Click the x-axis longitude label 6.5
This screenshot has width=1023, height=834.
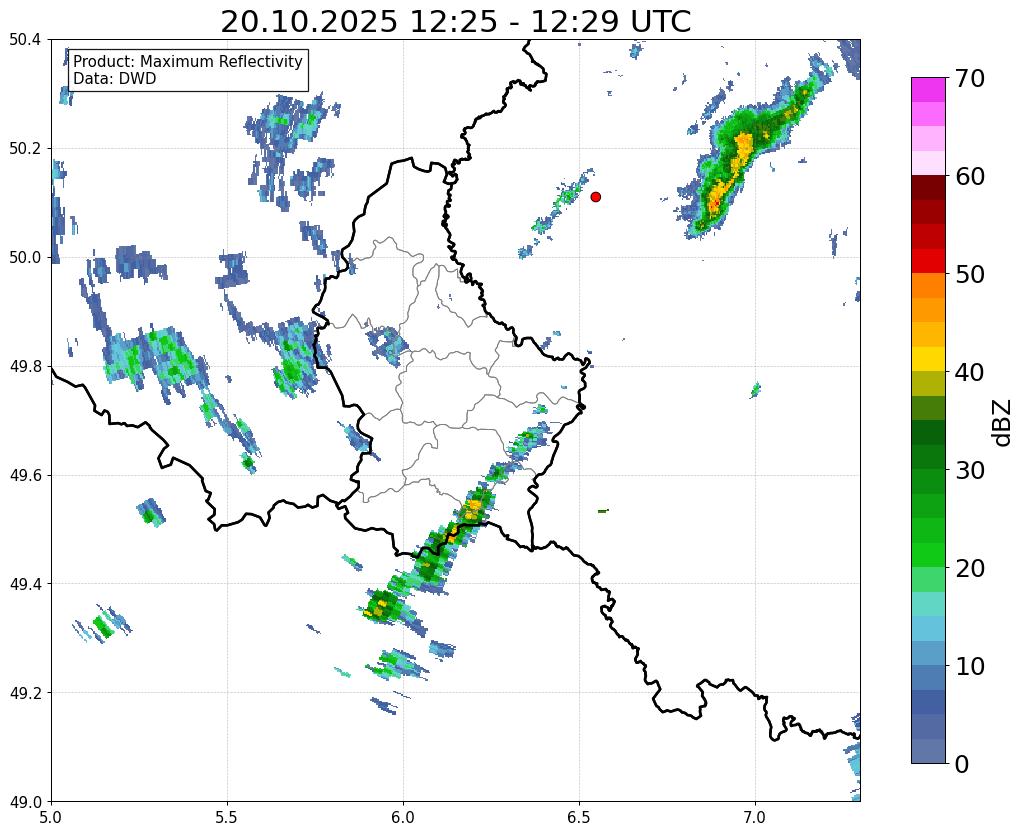[579, 818]
